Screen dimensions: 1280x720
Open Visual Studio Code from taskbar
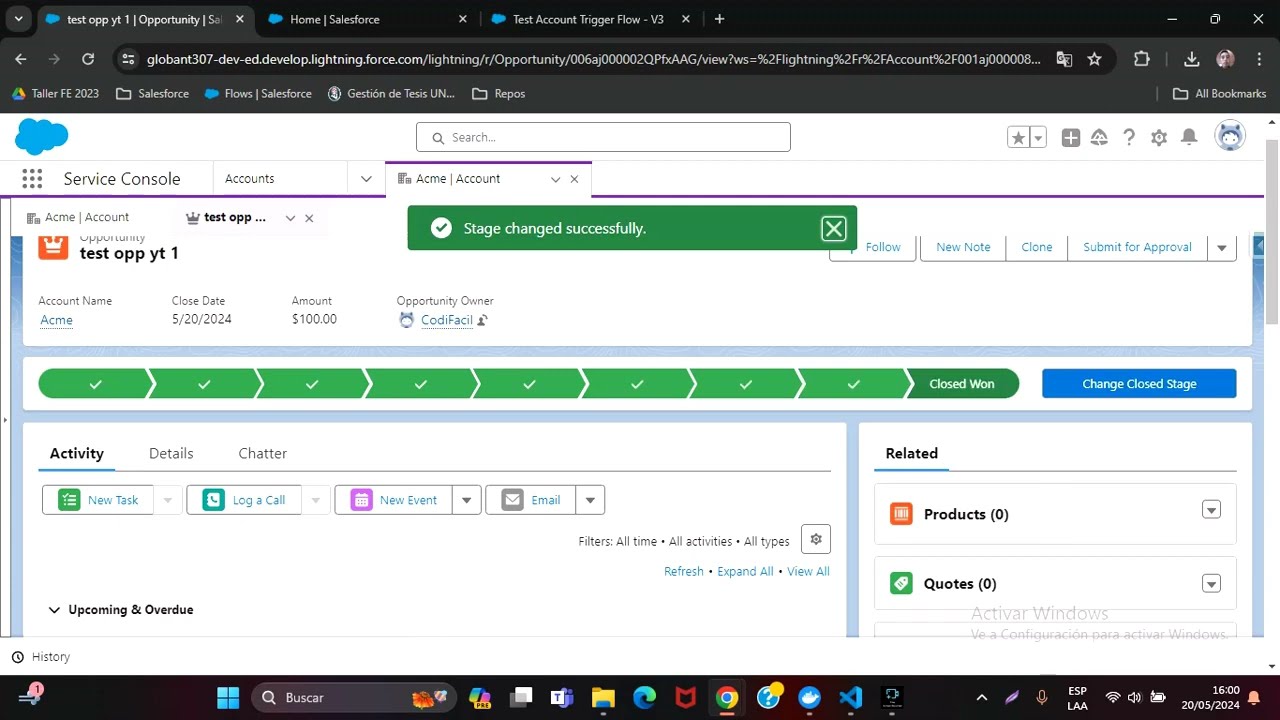coord(851,697)
